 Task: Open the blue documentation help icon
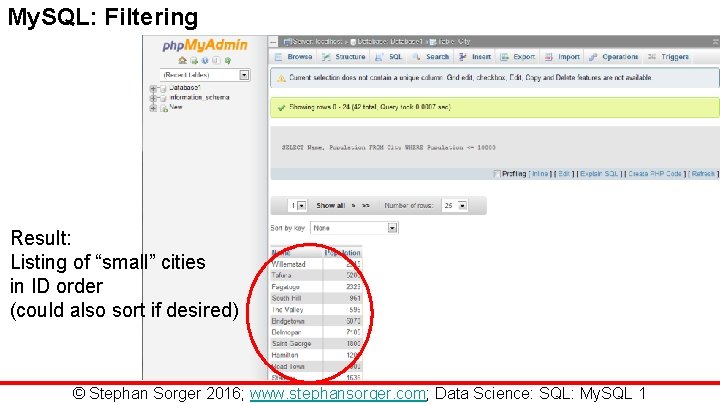pos(205,60)
